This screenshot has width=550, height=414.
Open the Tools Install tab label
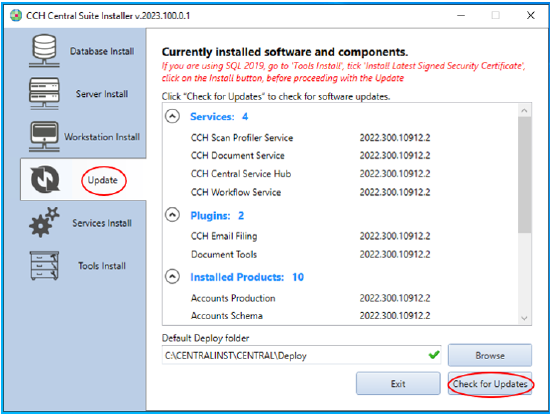point(102,266)
